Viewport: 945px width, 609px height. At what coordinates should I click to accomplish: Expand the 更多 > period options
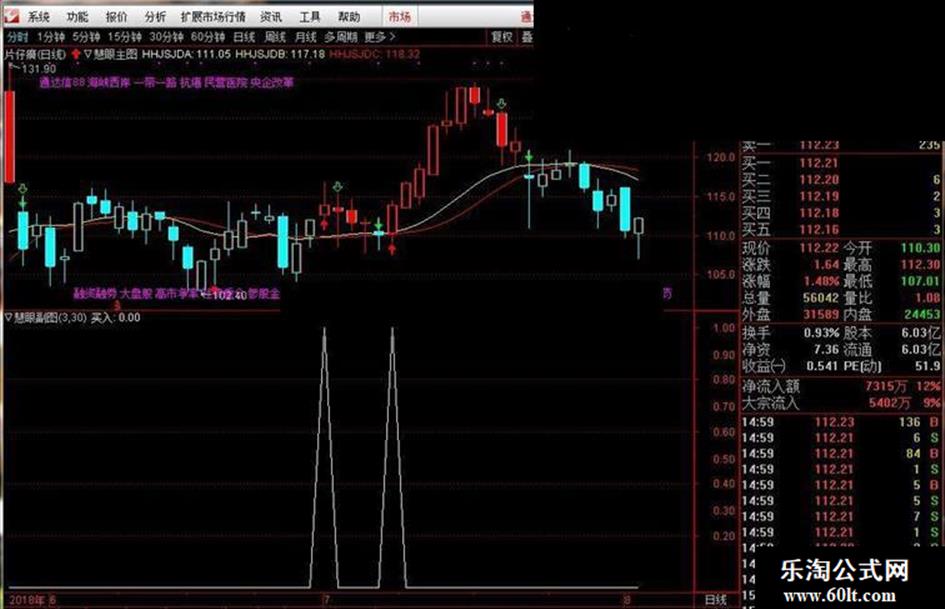pyautogui.click(x=380, y=37)
